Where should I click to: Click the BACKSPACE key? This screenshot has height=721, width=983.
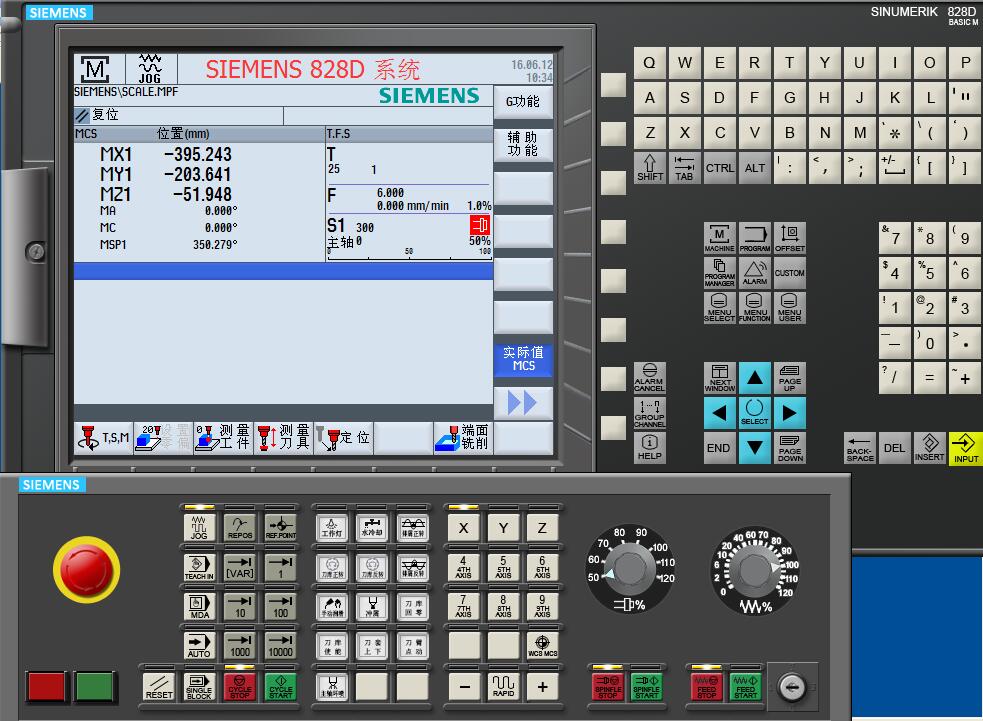tap(859, 448)
